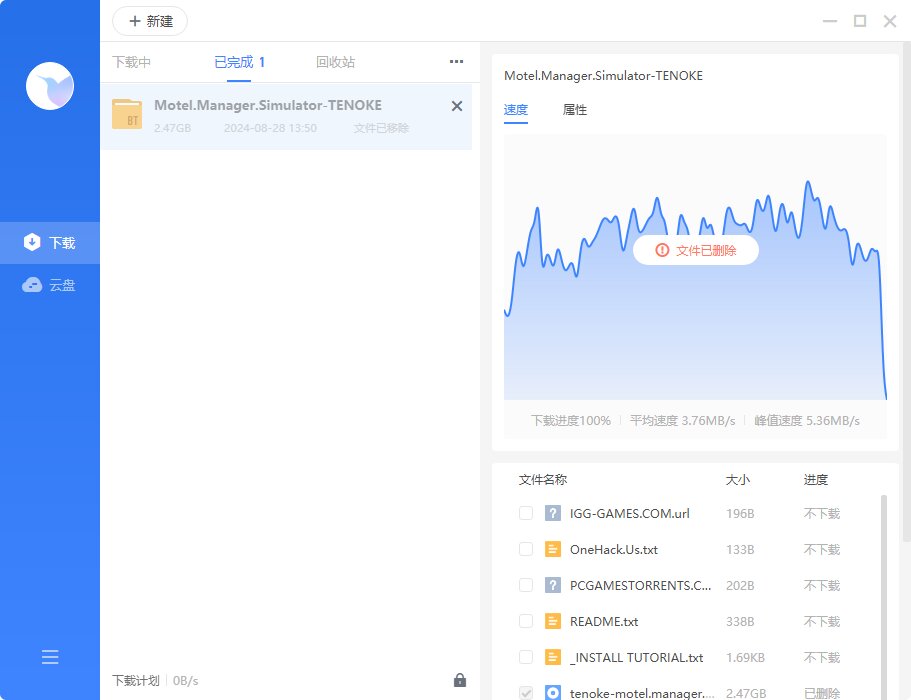Click the tenoke-motel.manager file icon
Screen dimensions: 911x700
(x=555, y=692)
